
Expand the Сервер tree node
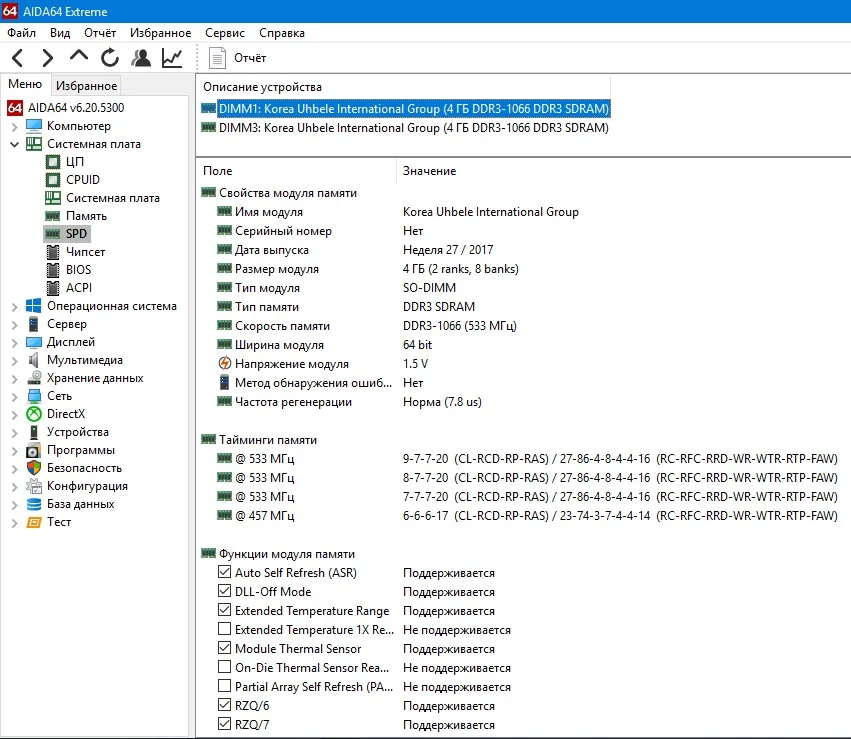(14, 324)
